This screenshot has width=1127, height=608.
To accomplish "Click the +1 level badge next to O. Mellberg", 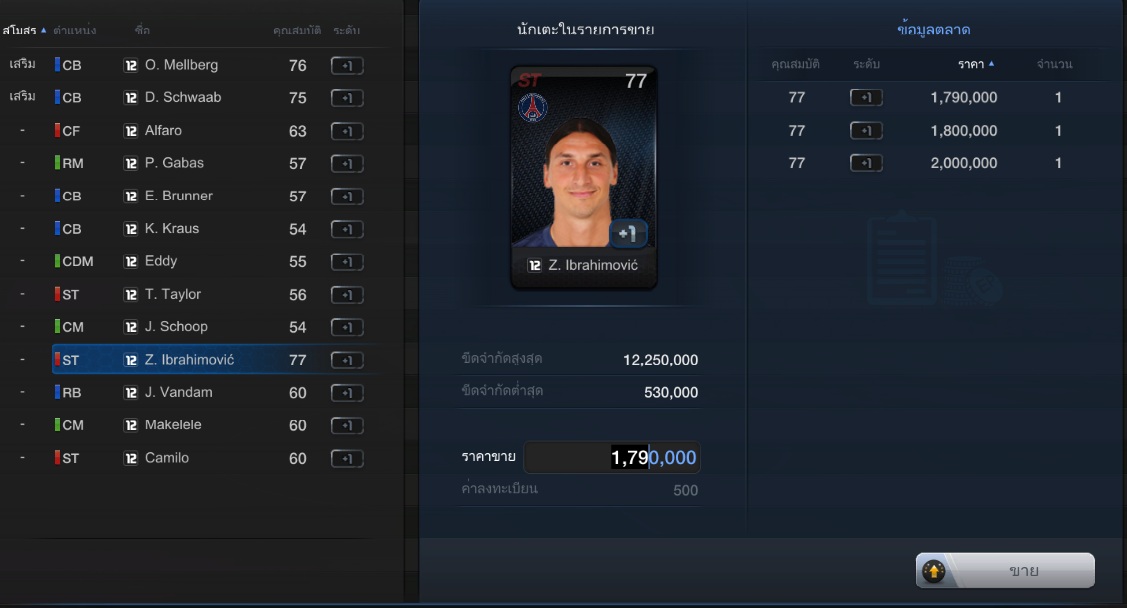I will [347, 65].
